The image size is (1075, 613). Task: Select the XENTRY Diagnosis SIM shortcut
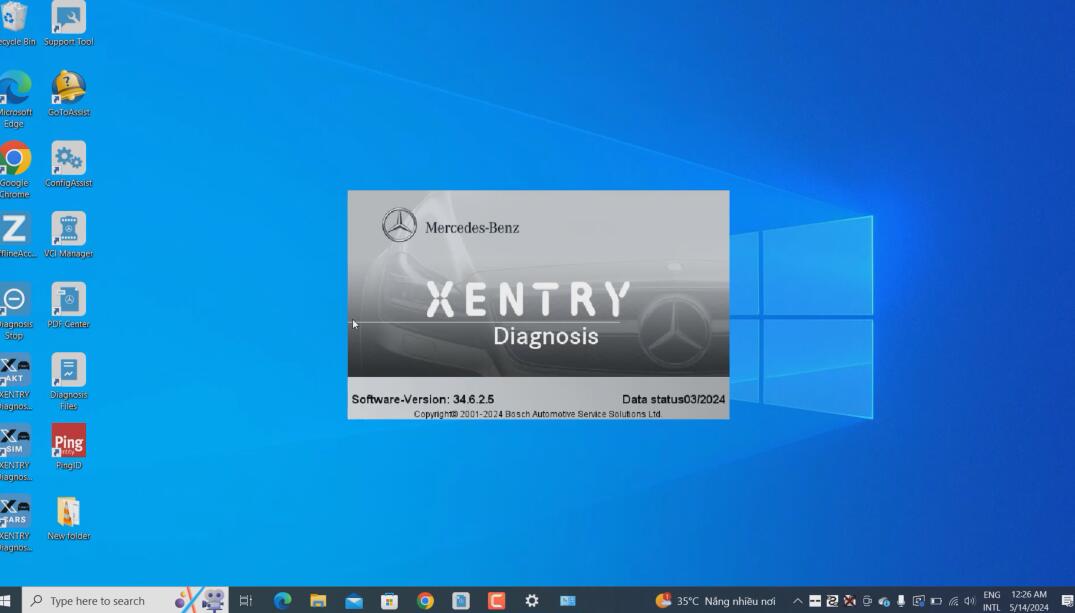pyautogui.click(x=15, y=453)
